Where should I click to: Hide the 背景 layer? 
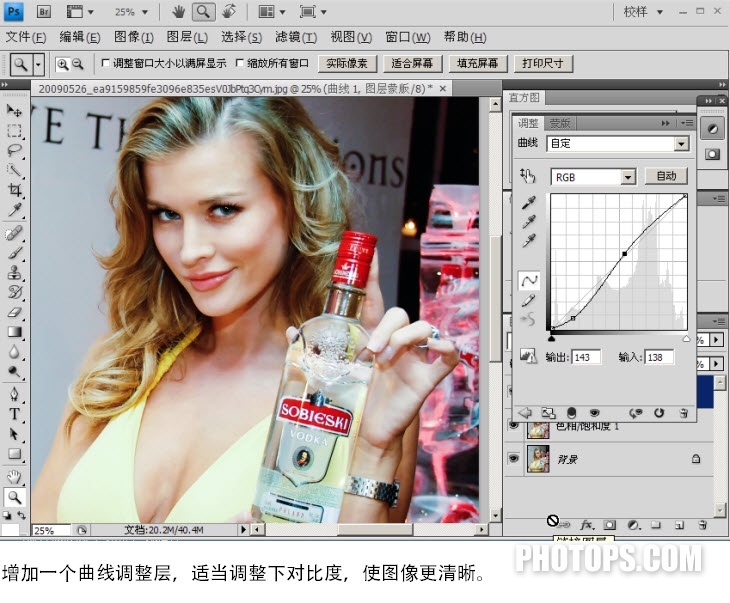tap(514, 459)
